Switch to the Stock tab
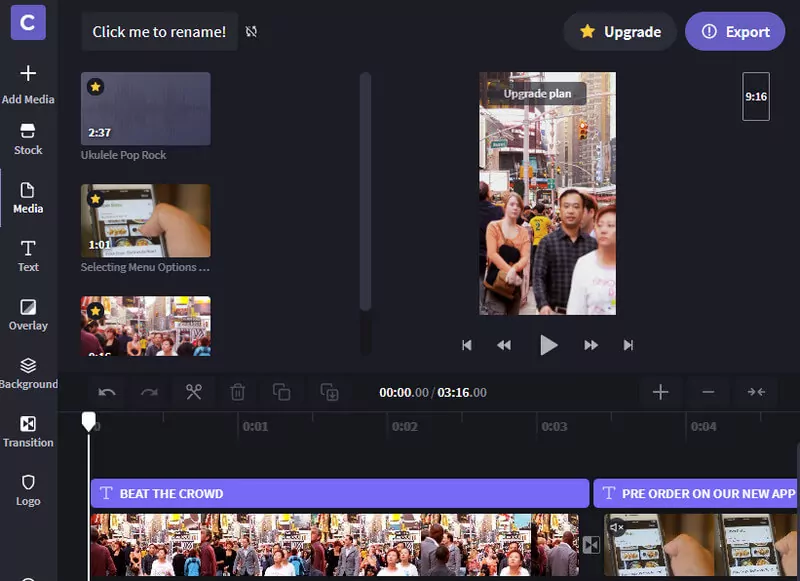This screenshot has width=800, height=581. (x=28, y=139)
